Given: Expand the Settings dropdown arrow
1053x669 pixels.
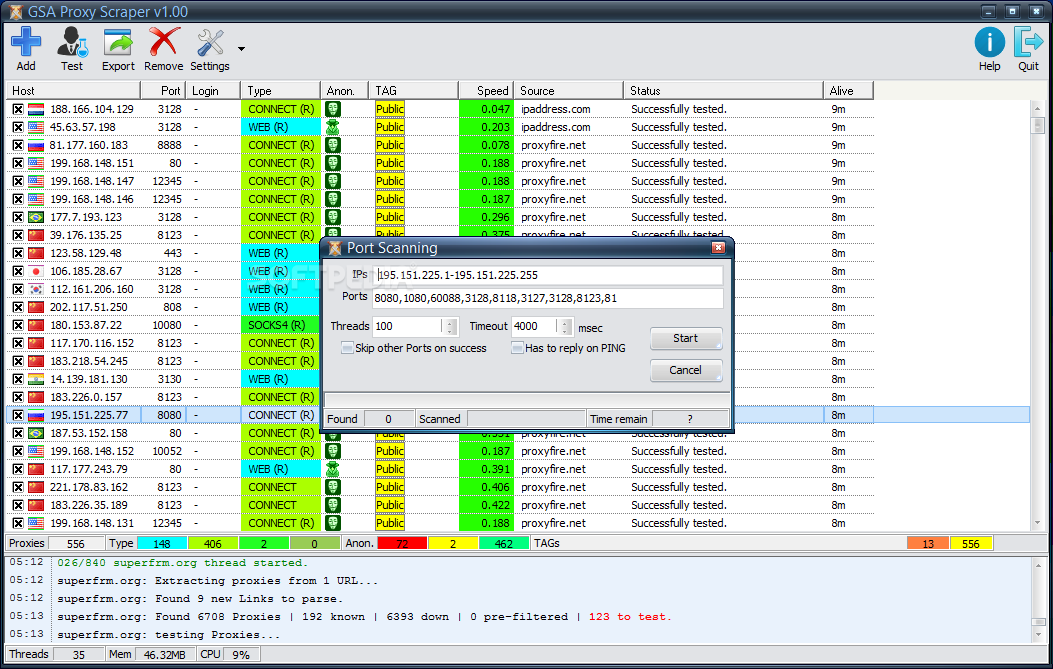Looking at the screenshot, I should [241, 48].
